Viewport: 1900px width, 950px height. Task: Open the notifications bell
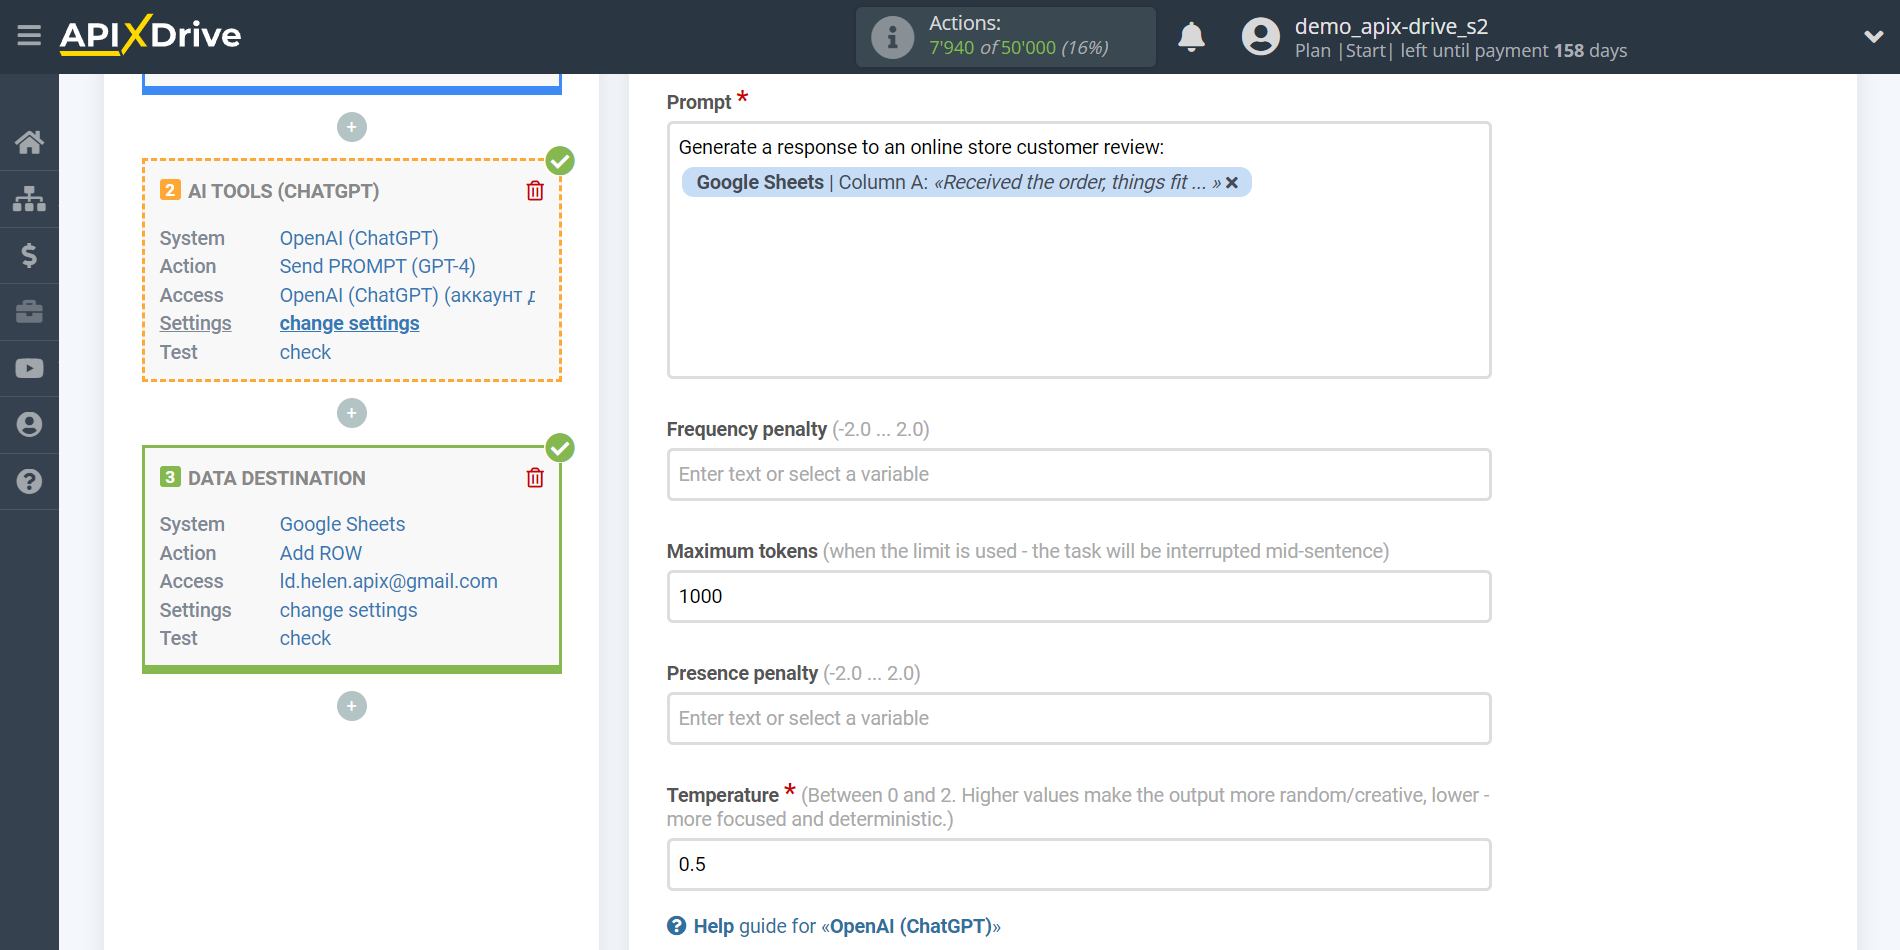(x=1191, y=37)
